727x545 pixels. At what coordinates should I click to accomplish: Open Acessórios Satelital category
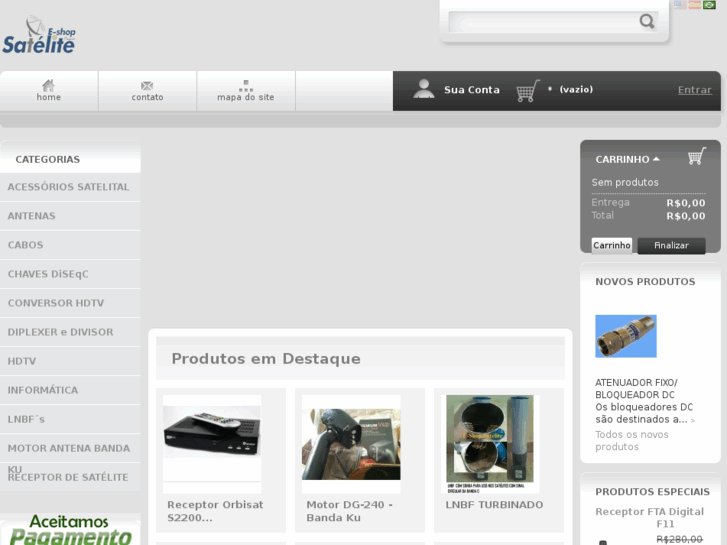coord(70,187)
